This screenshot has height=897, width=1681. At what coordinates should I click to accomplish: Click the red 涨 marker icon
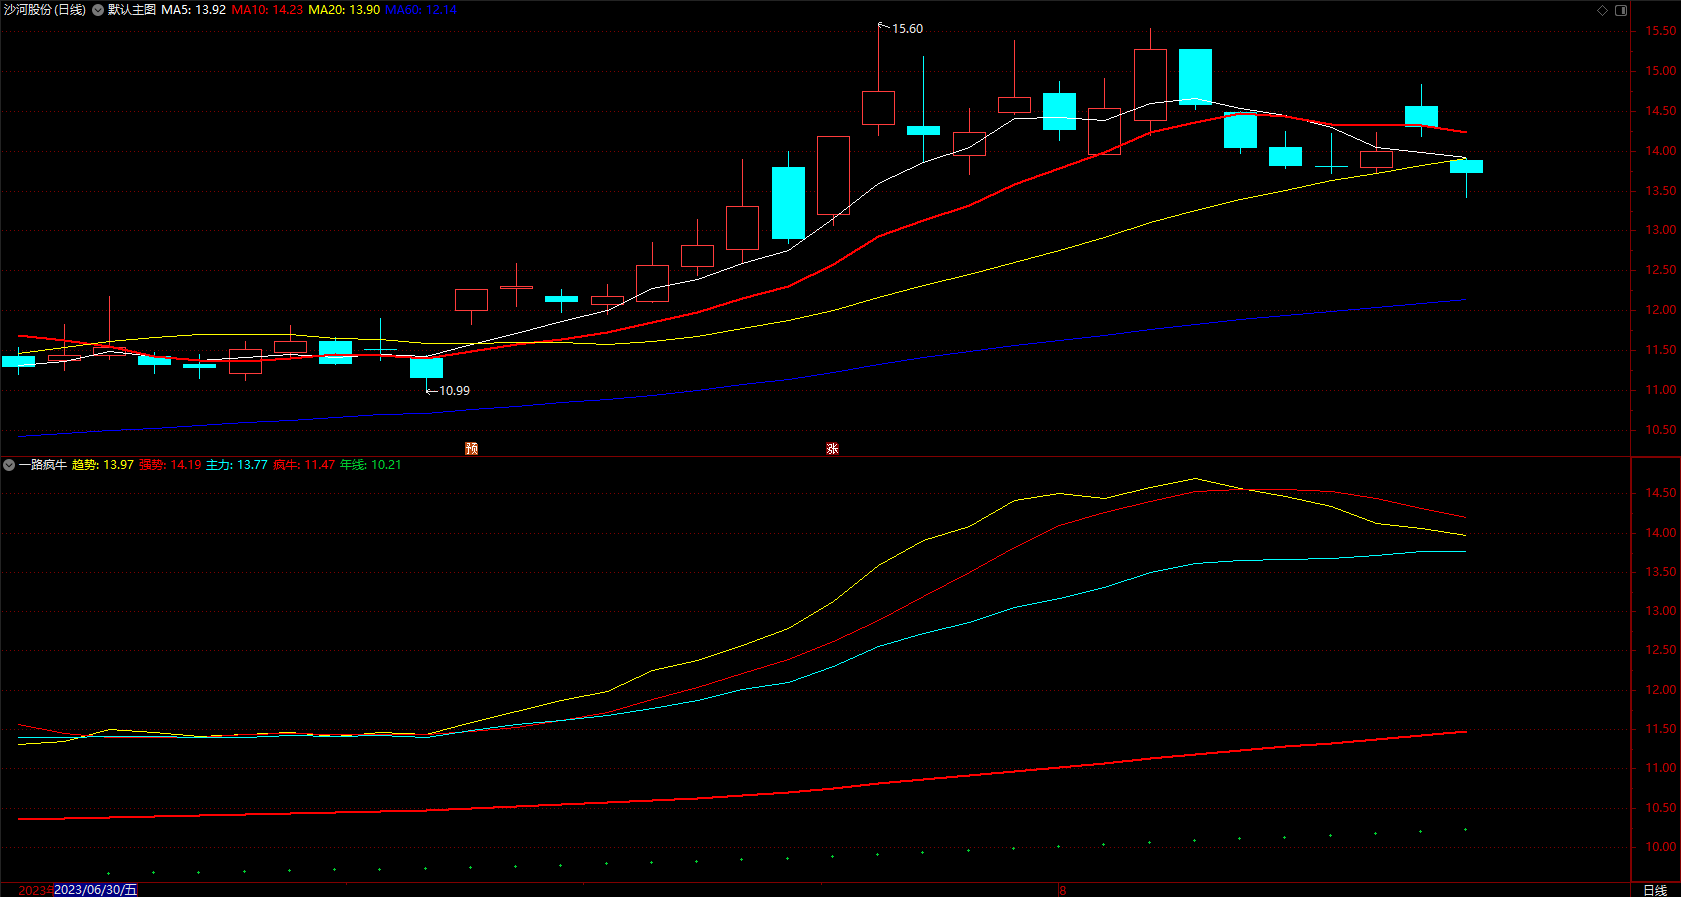click(832, 449)
